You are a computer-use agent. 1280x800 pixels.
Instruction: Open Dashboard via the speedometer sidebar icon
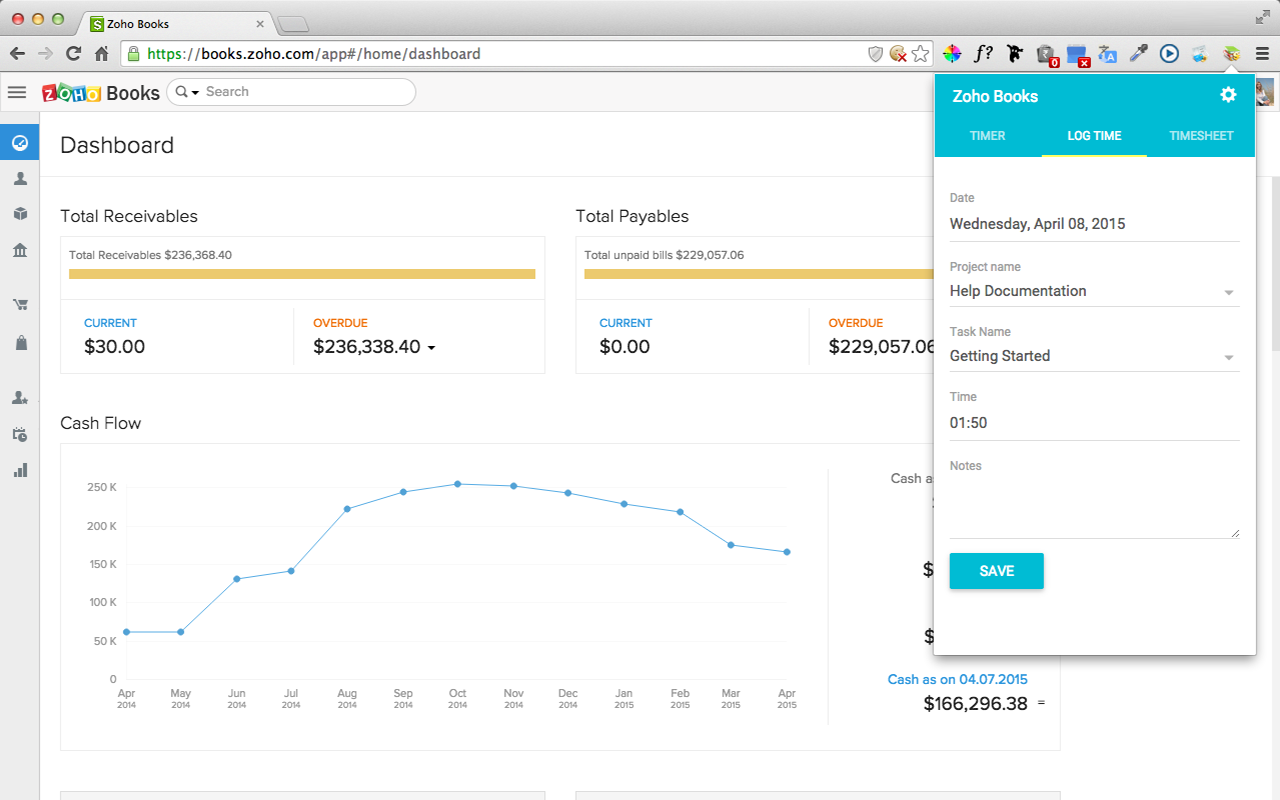19,142
